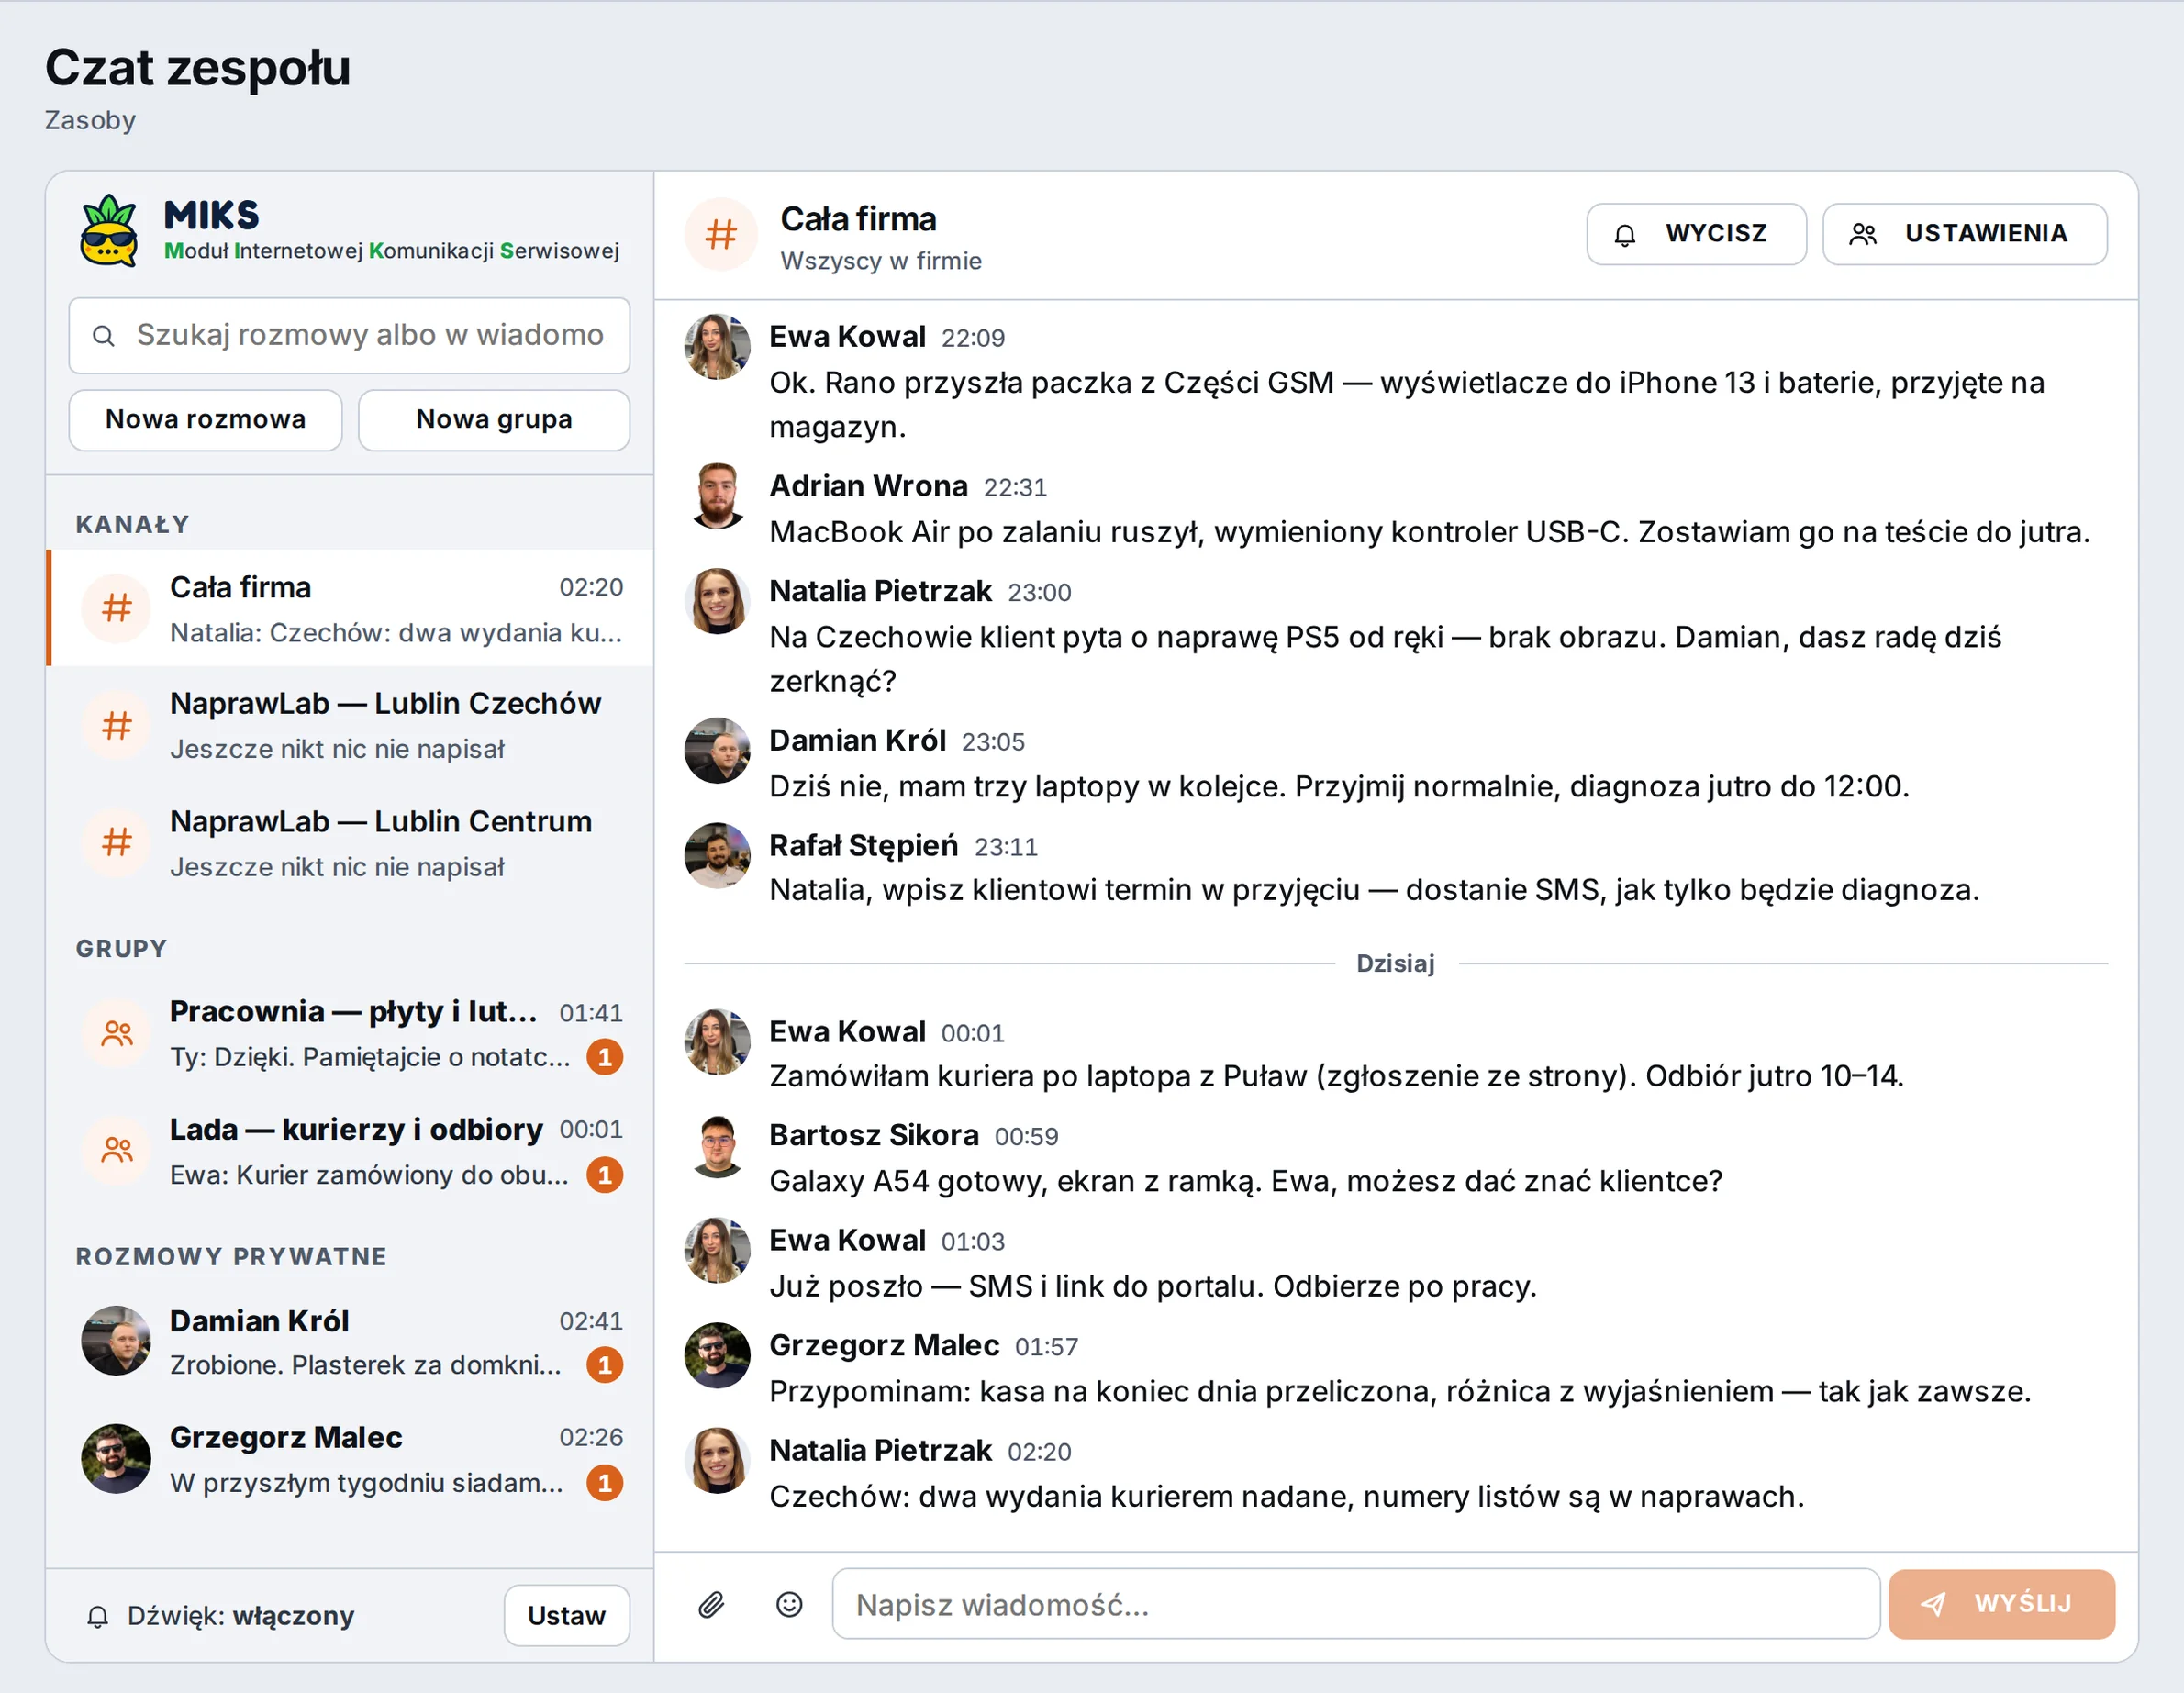Open the Pracownia — płyty i lut group
Viewport: 2184px width, 1693px height.
click(350, 1033)
